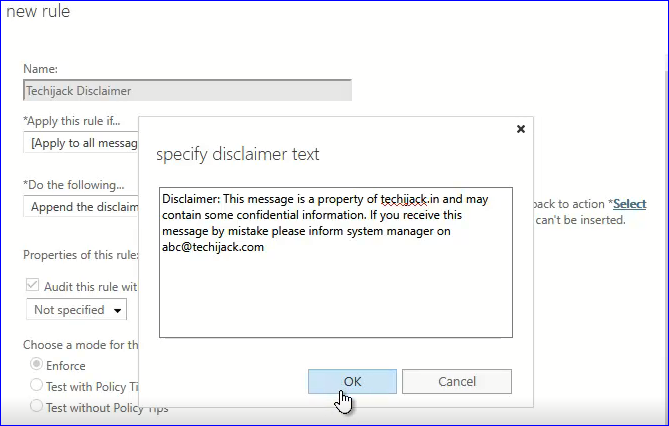Click the '*Do the following...' label

click(74, 185)
